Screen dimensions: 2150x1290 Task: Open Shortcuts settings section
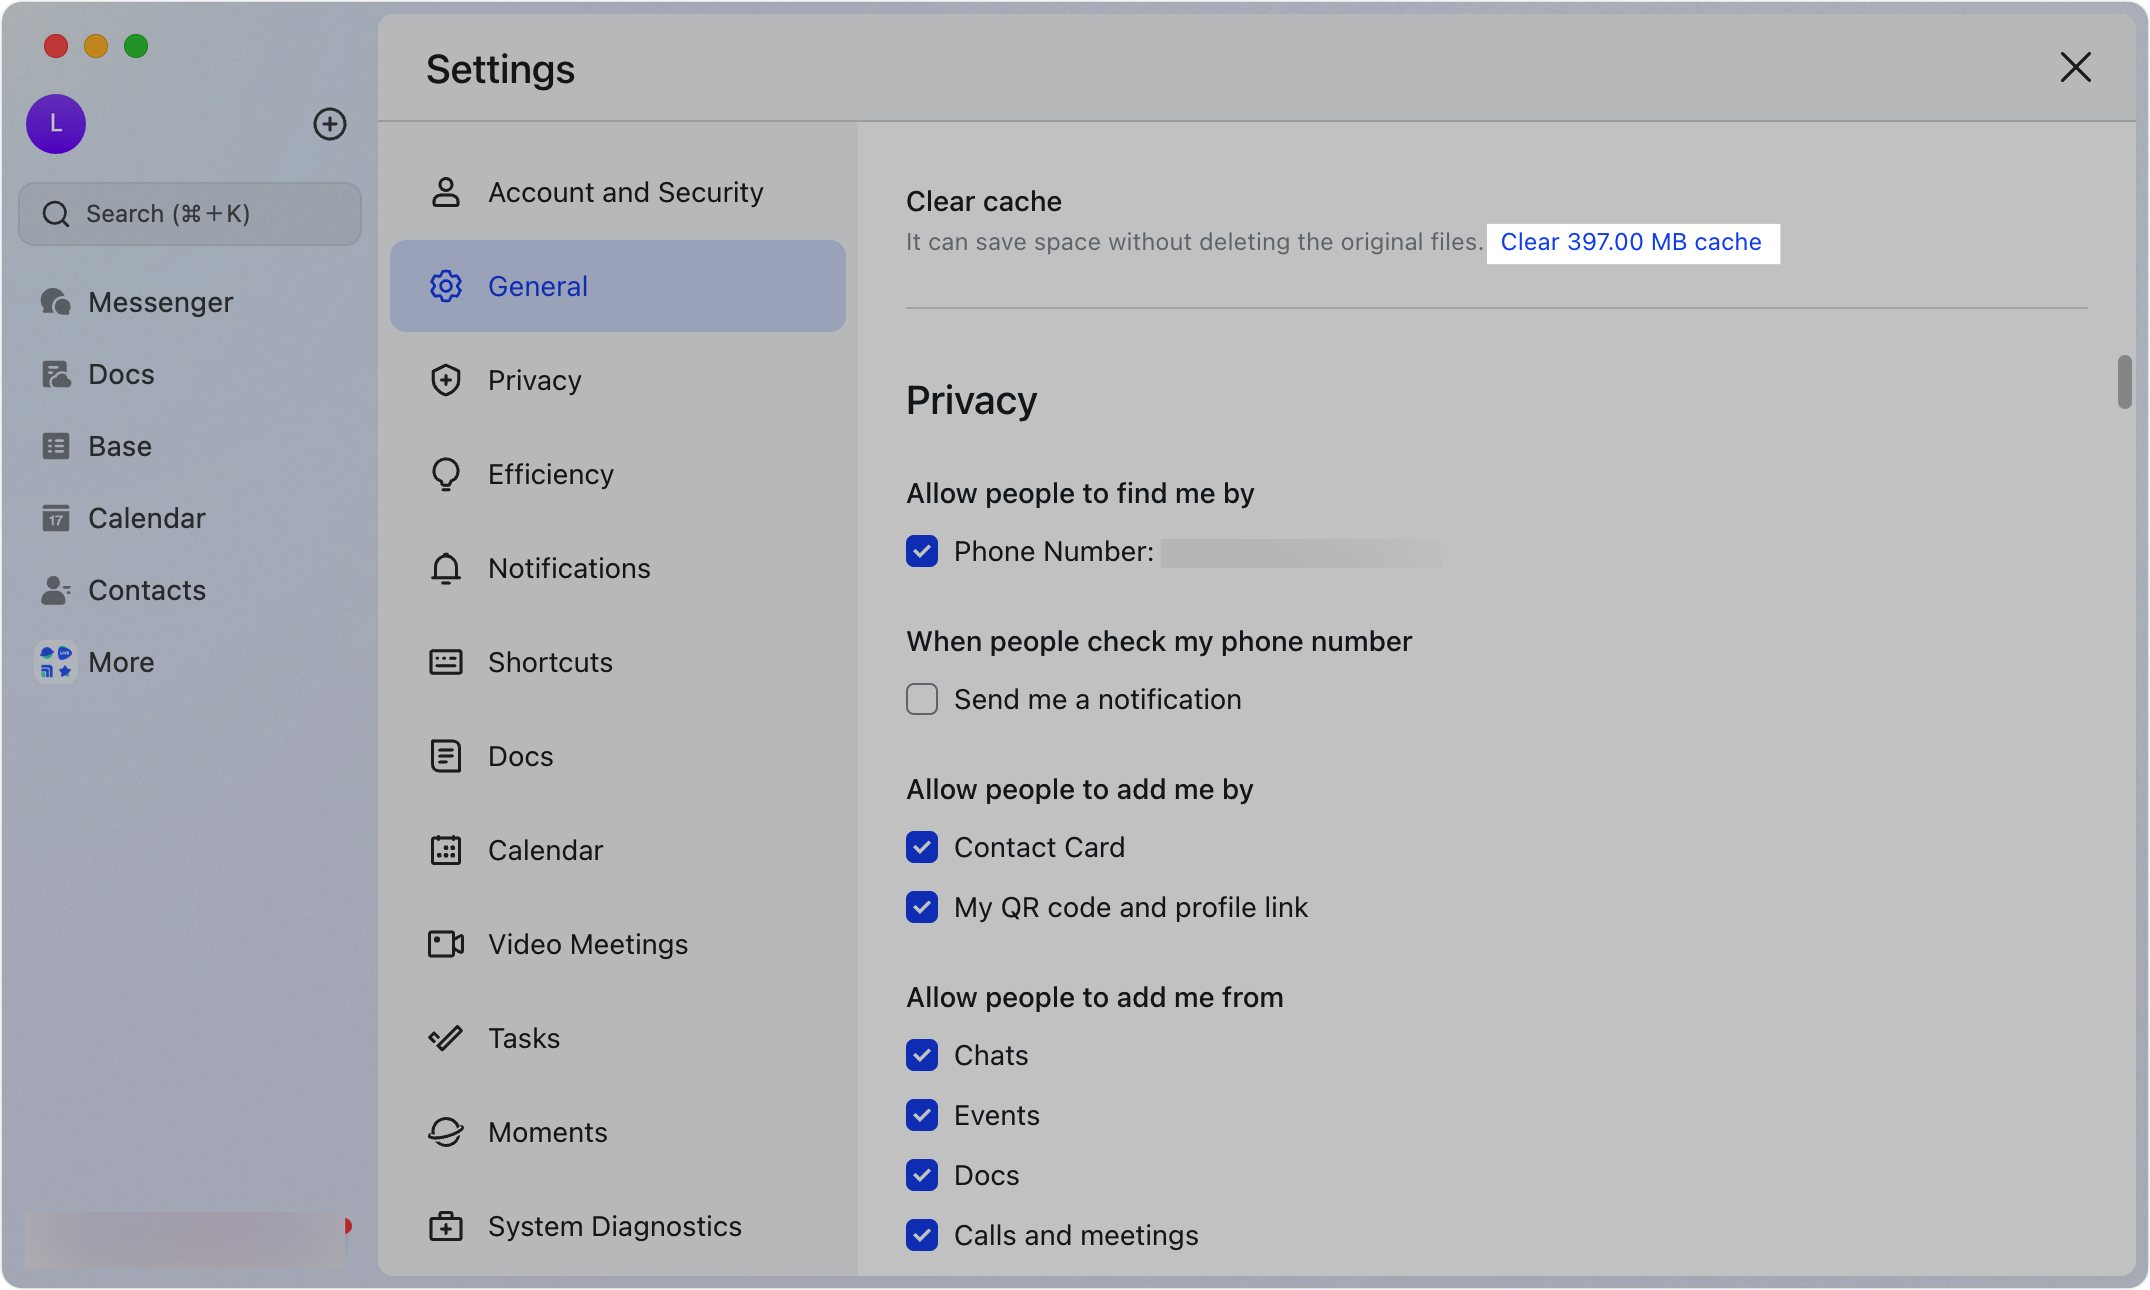pyautogui.click(x=550, y=662)
